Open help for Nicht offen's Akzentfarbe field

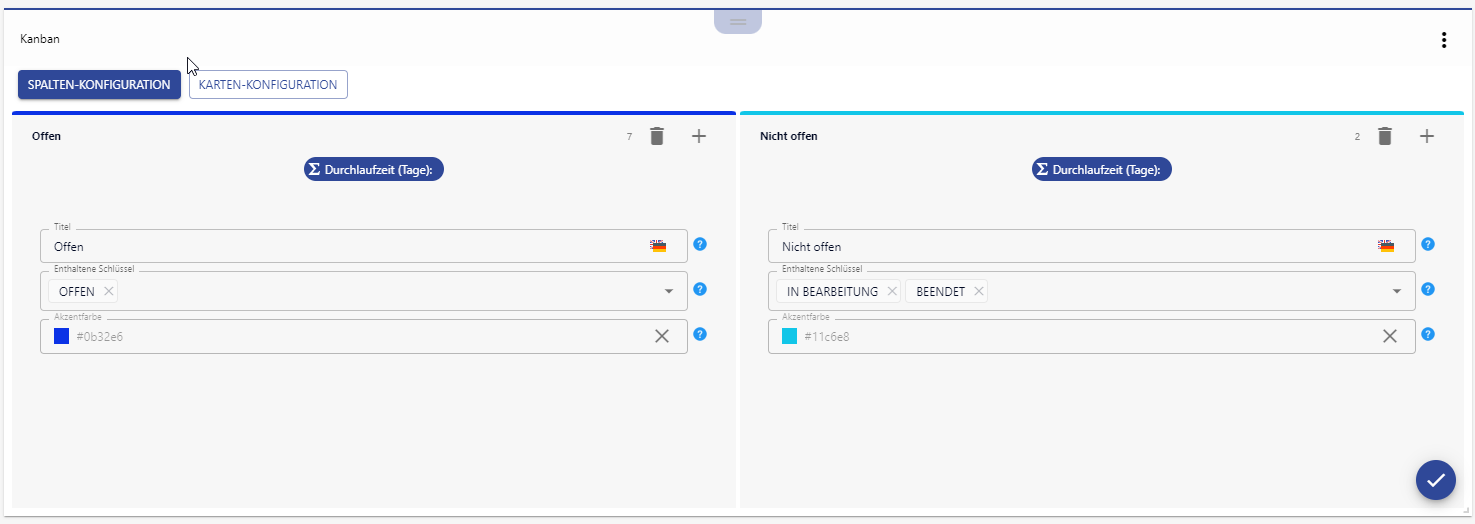pos(1428,334)
